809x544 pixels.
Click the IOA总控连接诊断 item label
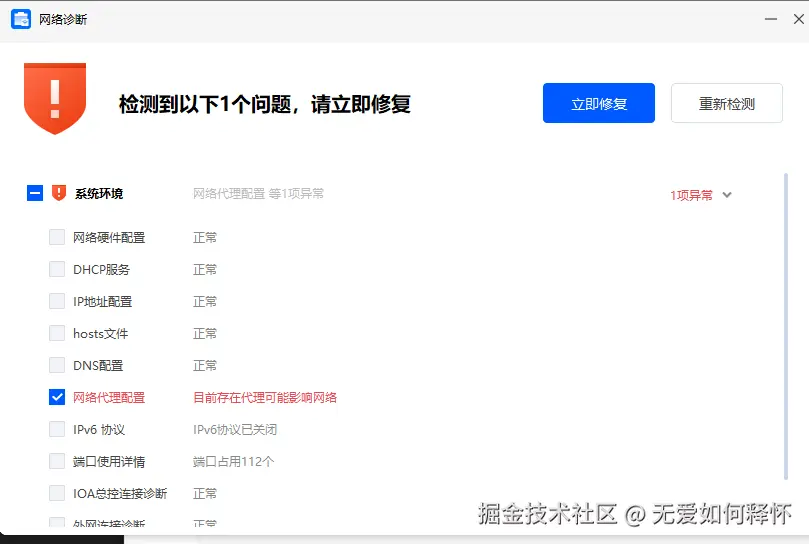(120, 493)
